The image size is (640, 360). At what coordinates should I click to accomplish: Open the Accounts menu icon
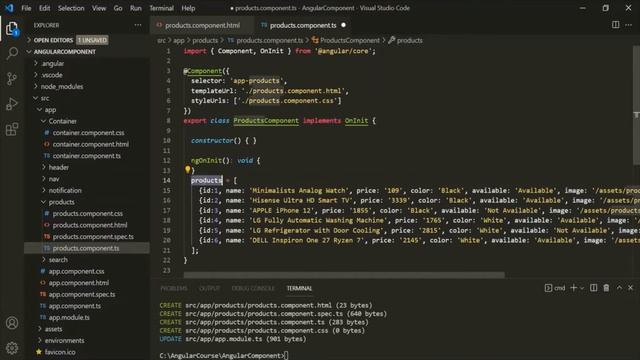coord(12,323)
